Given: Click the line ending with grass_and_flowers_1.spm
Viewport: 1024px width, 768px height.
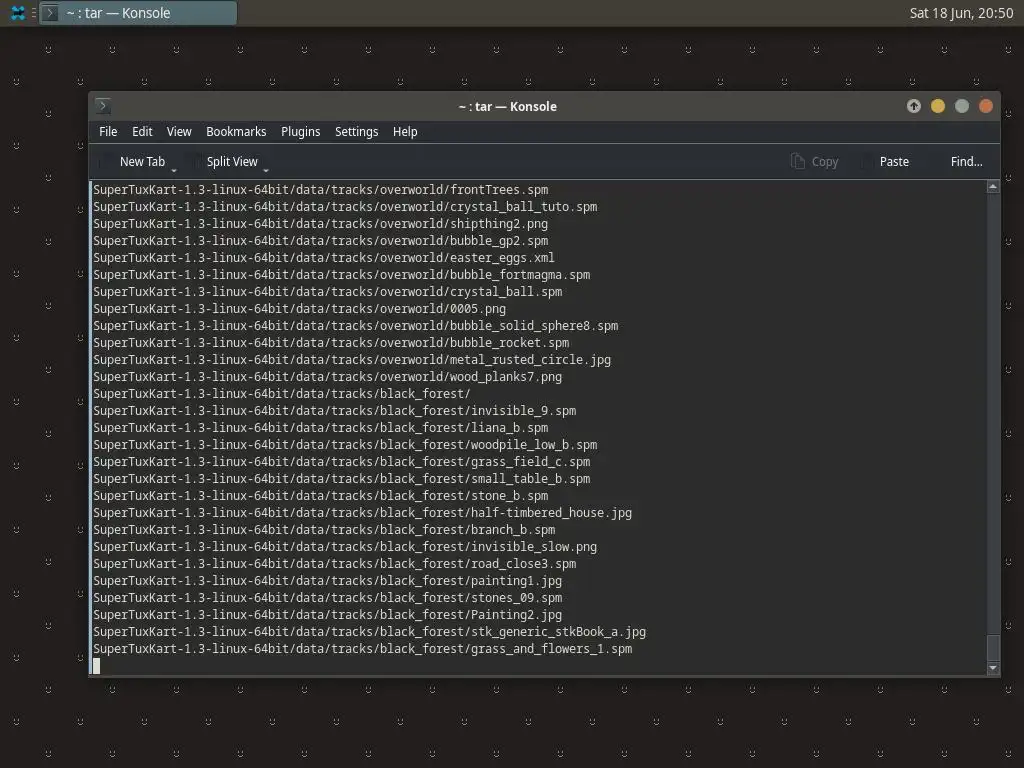Looking at the screenshot, I should (362, 648).
